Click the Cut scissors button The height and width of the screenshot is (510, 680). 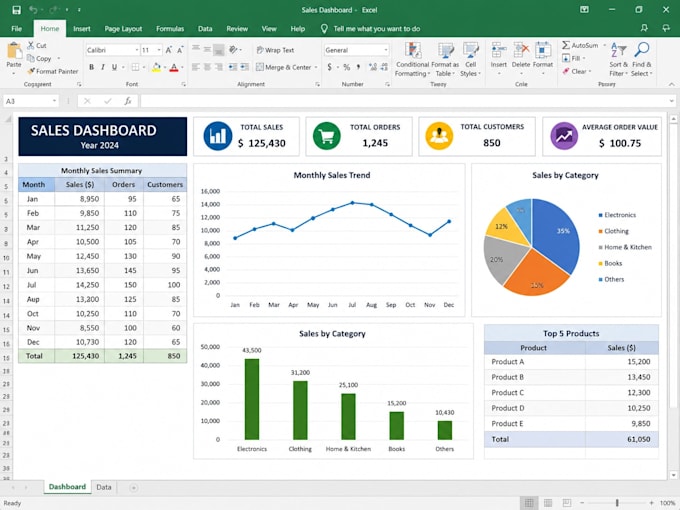(37, 45)
